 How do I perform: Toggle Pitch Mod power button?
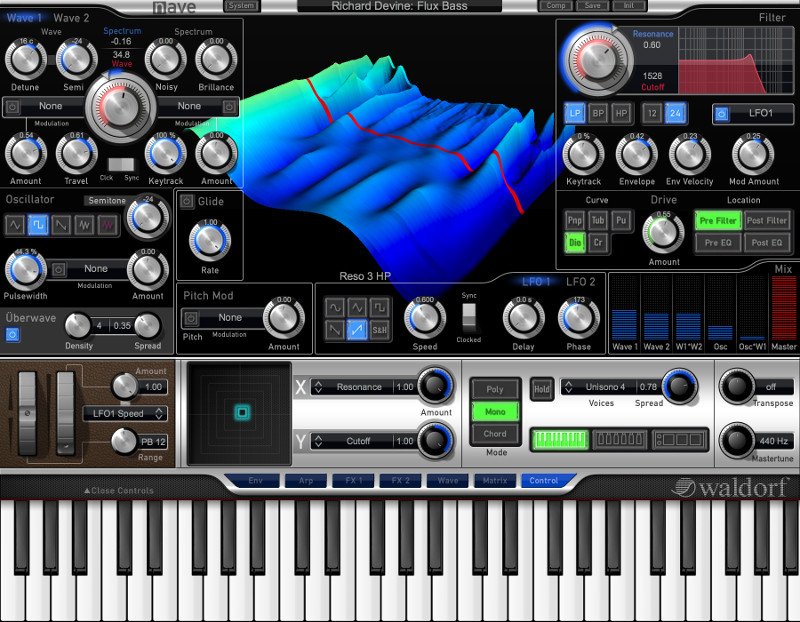coord(191,318)
